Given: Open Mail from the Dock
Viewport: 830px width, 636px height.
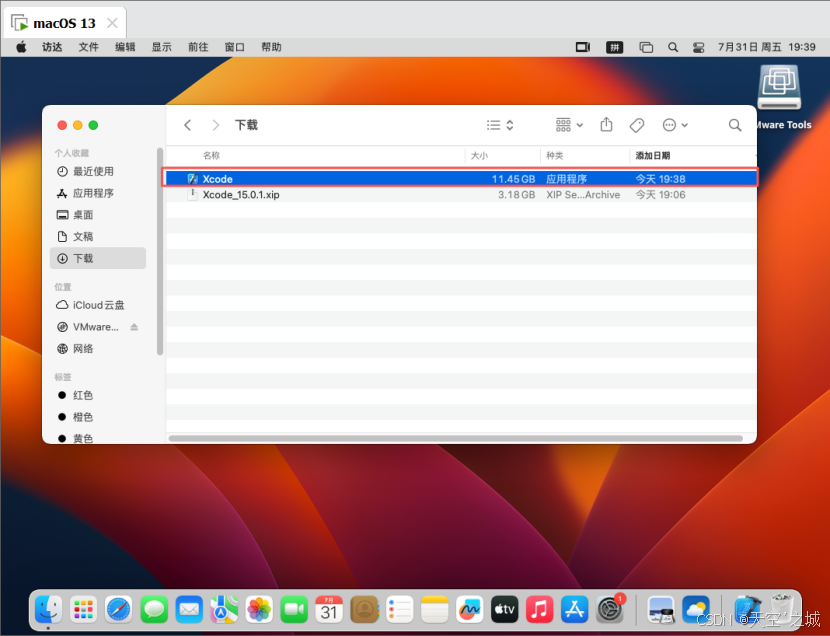Looking at the screenshot, I should click(189, 610).
